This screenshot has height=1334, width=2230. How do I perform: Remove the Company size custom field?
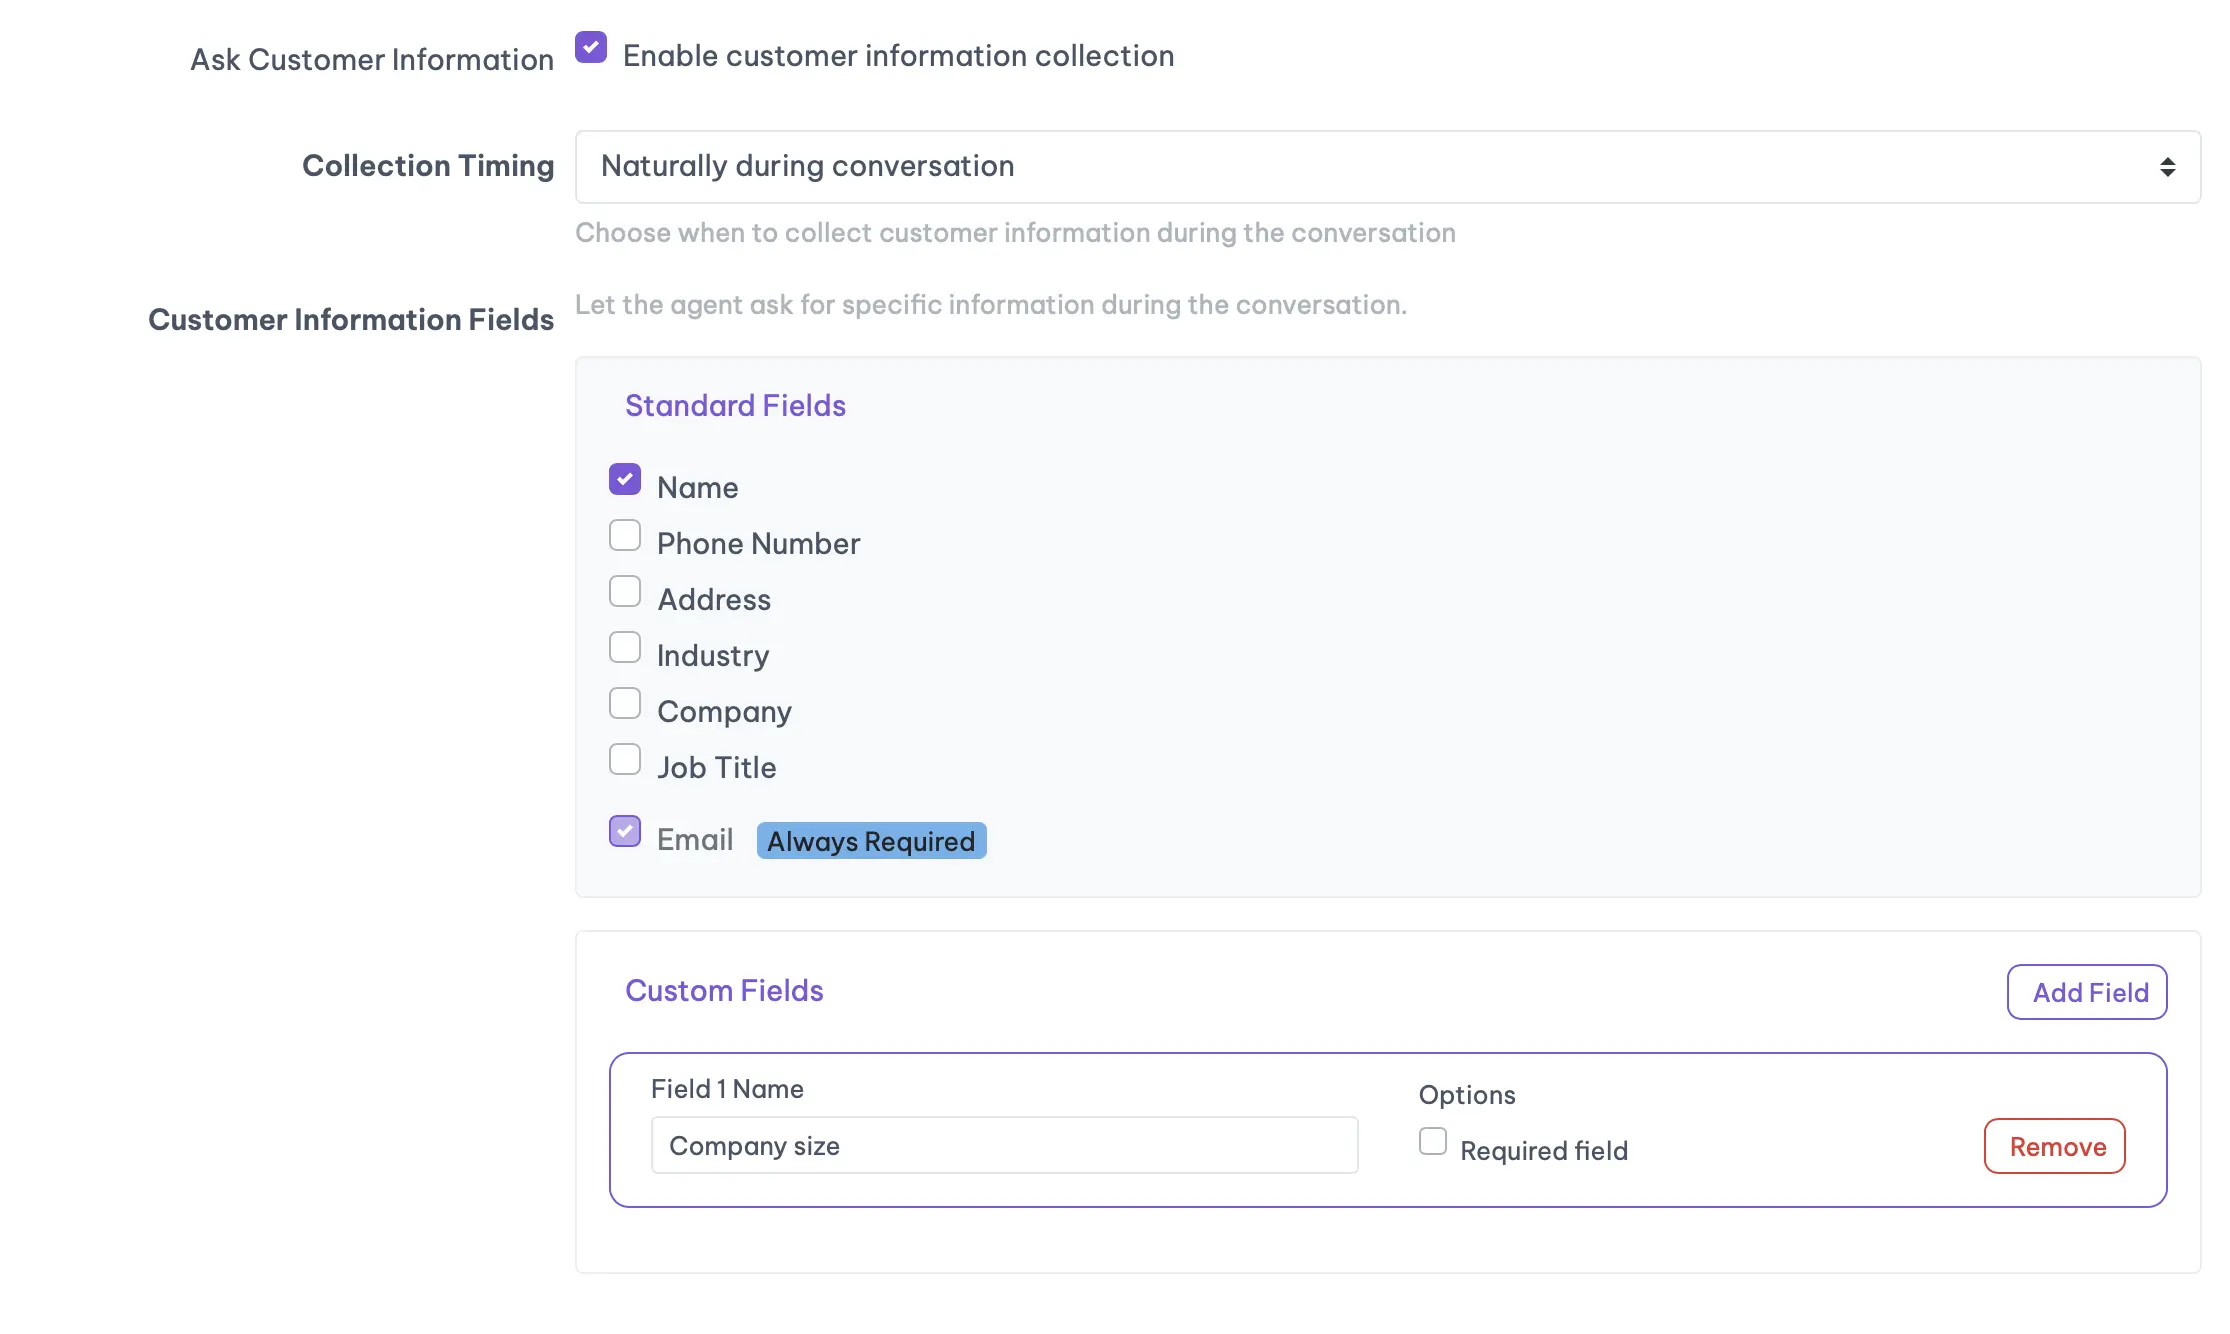pos(2055,1147)
